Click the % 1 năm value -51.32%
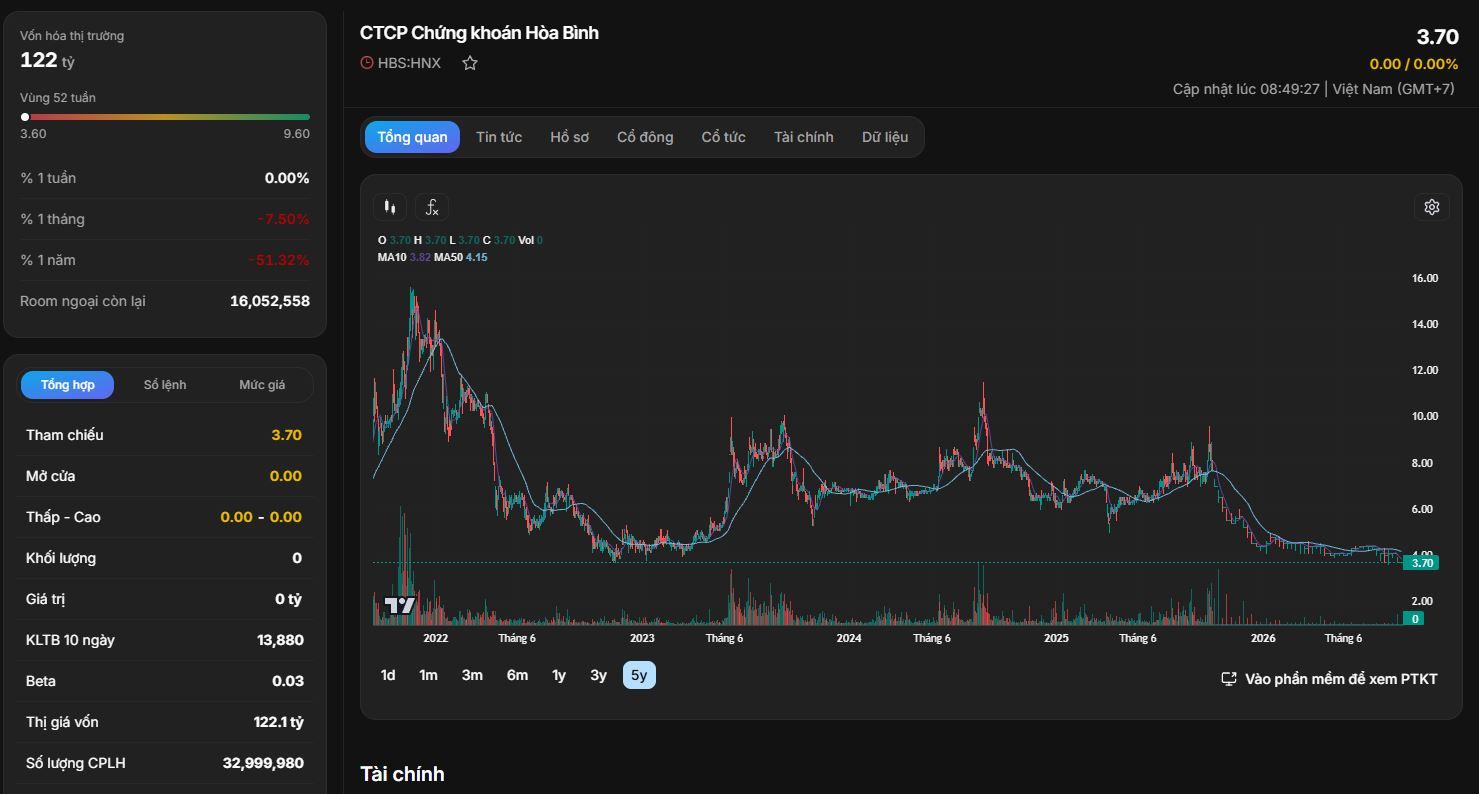Viewport: 1479px width, 794px height. (x=279, y=260)
